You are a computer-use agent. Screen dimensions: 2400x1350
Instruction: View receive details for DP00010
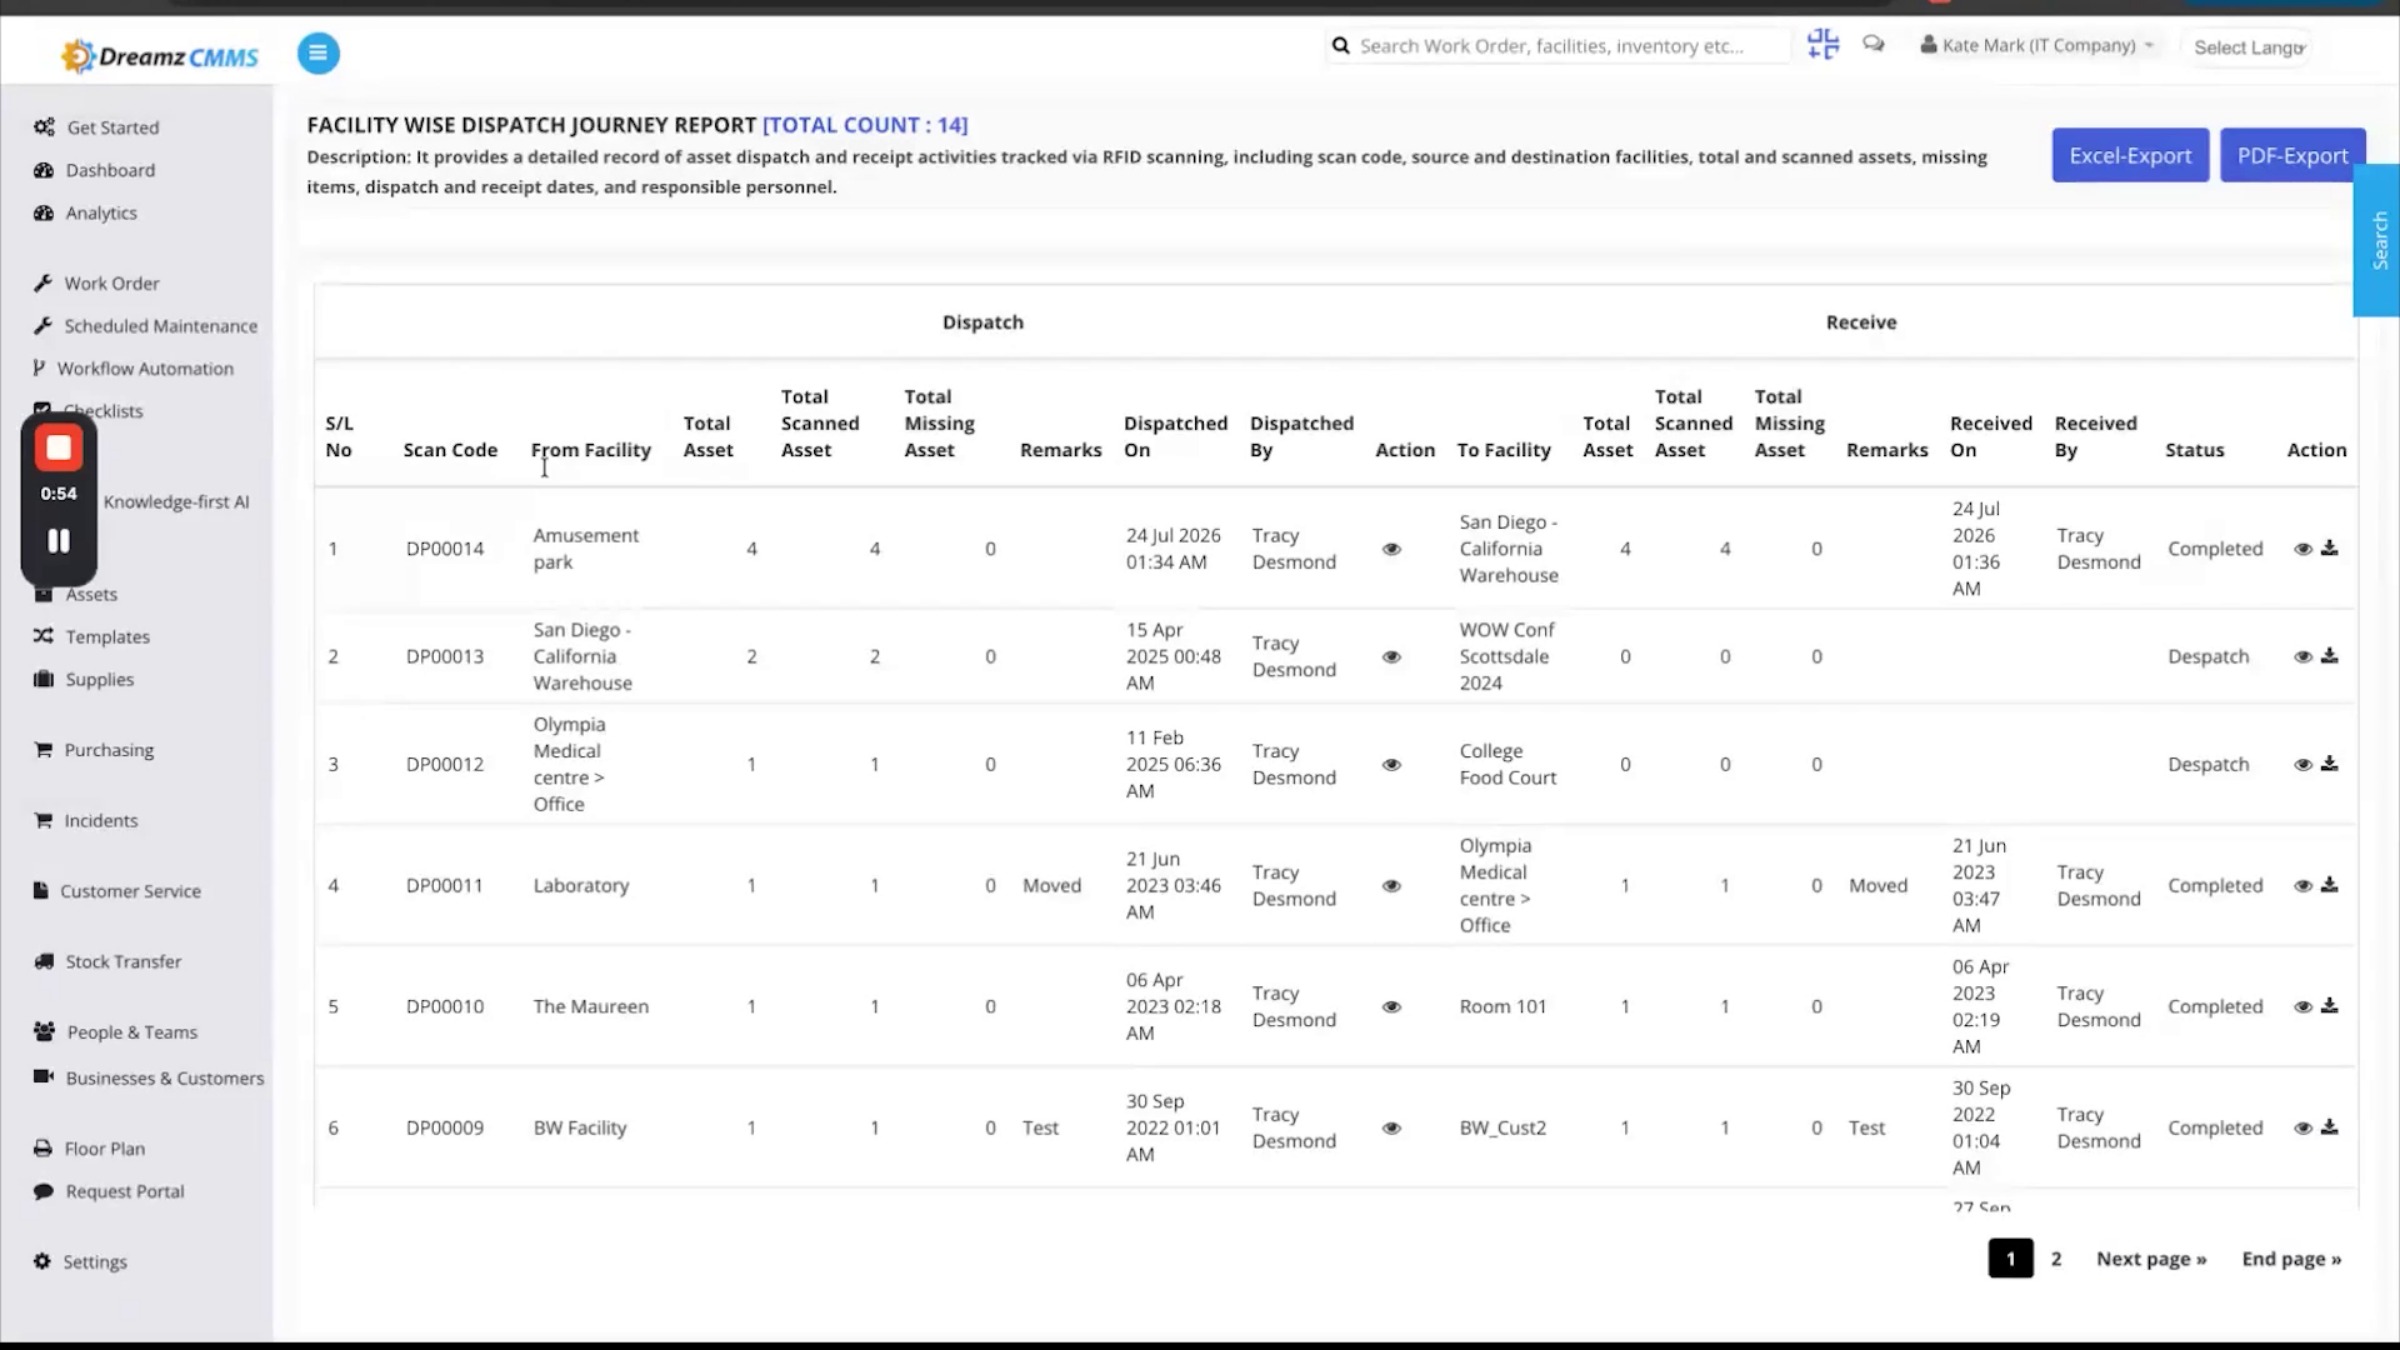[2302, 1007]
